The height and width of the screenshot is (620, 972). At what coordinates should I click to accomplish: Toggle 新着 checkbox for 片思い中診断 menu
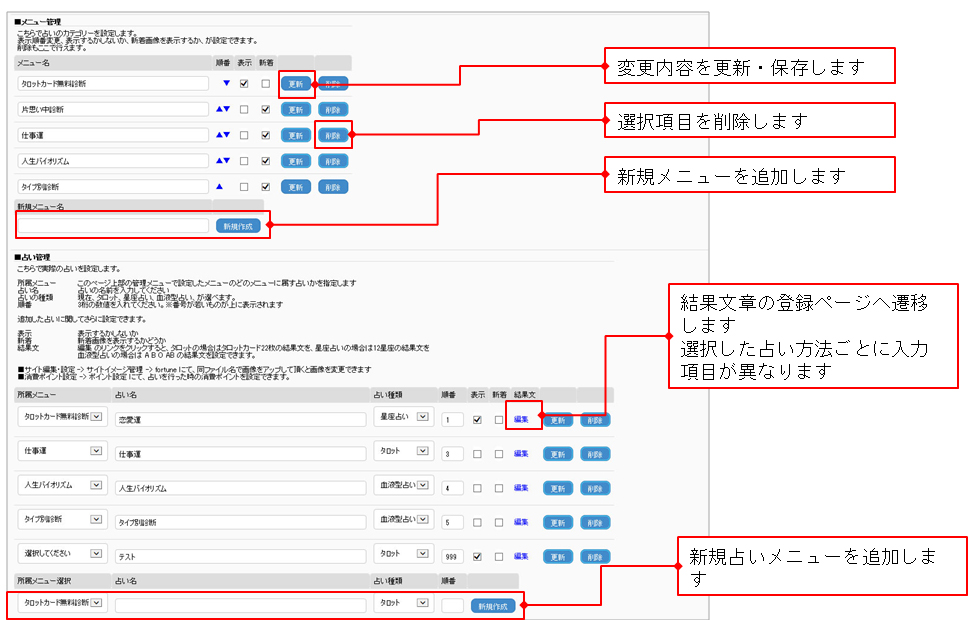click(x=265, y=109)
